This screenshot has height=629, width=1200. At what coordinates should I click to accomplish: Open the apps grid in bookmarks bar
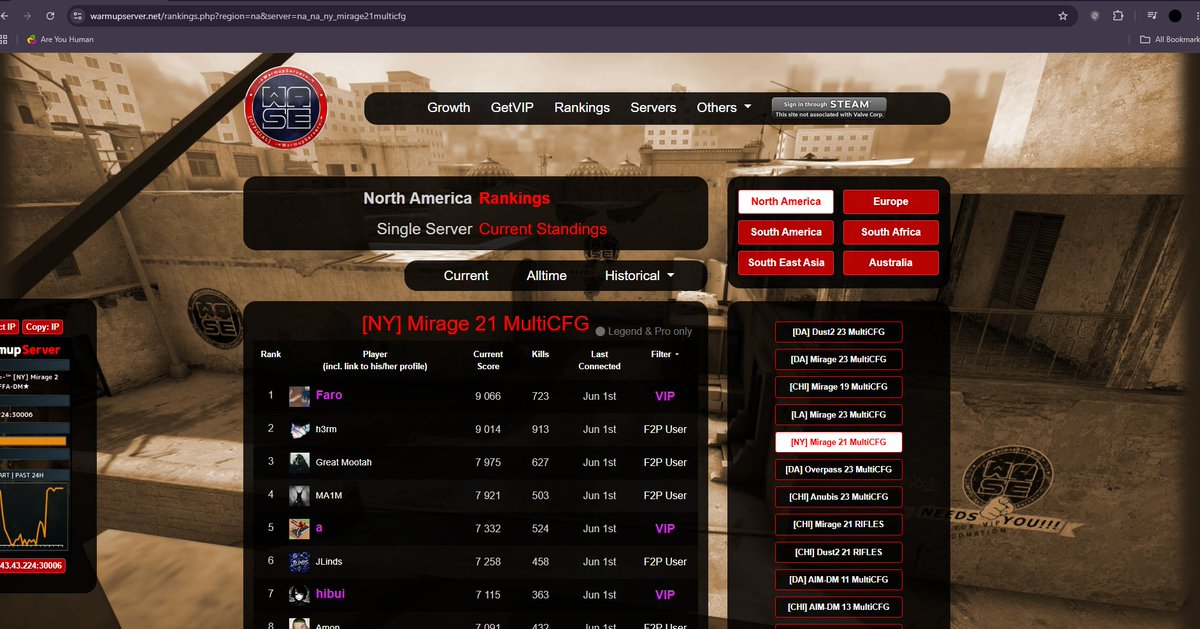click(4, 39)
